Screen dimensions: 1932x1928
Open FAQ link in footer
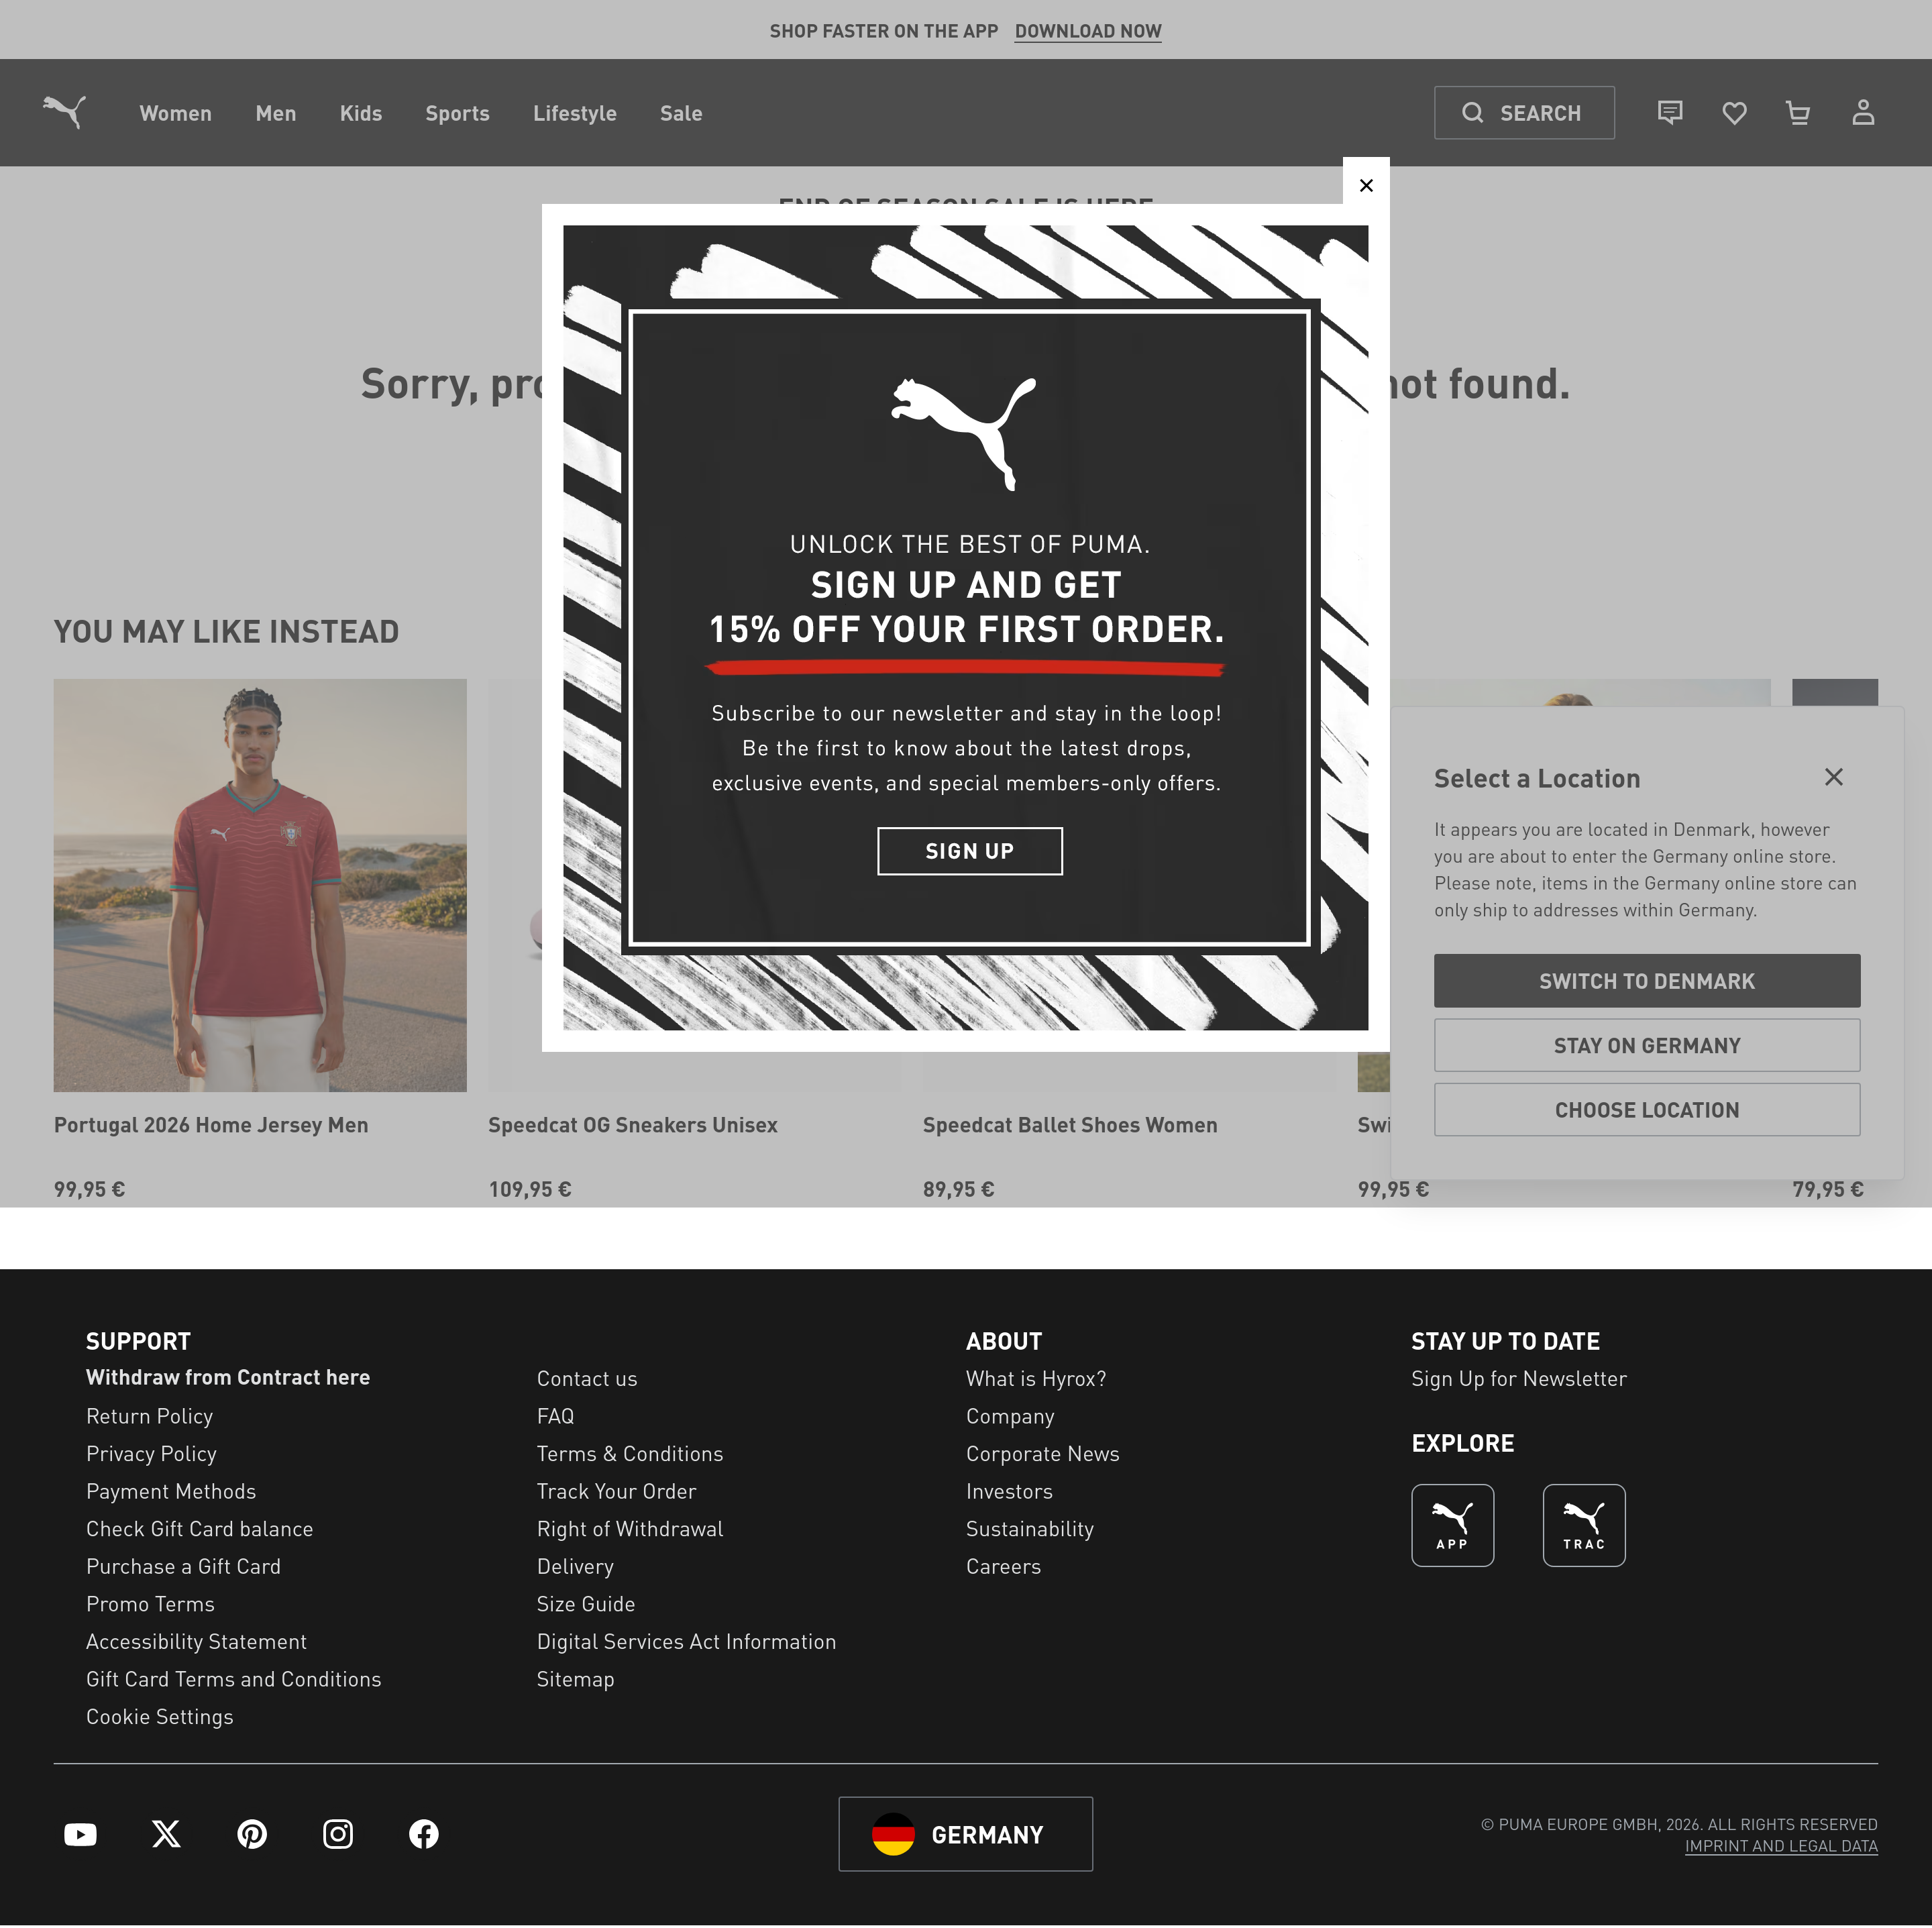[x=556, y=1416]
